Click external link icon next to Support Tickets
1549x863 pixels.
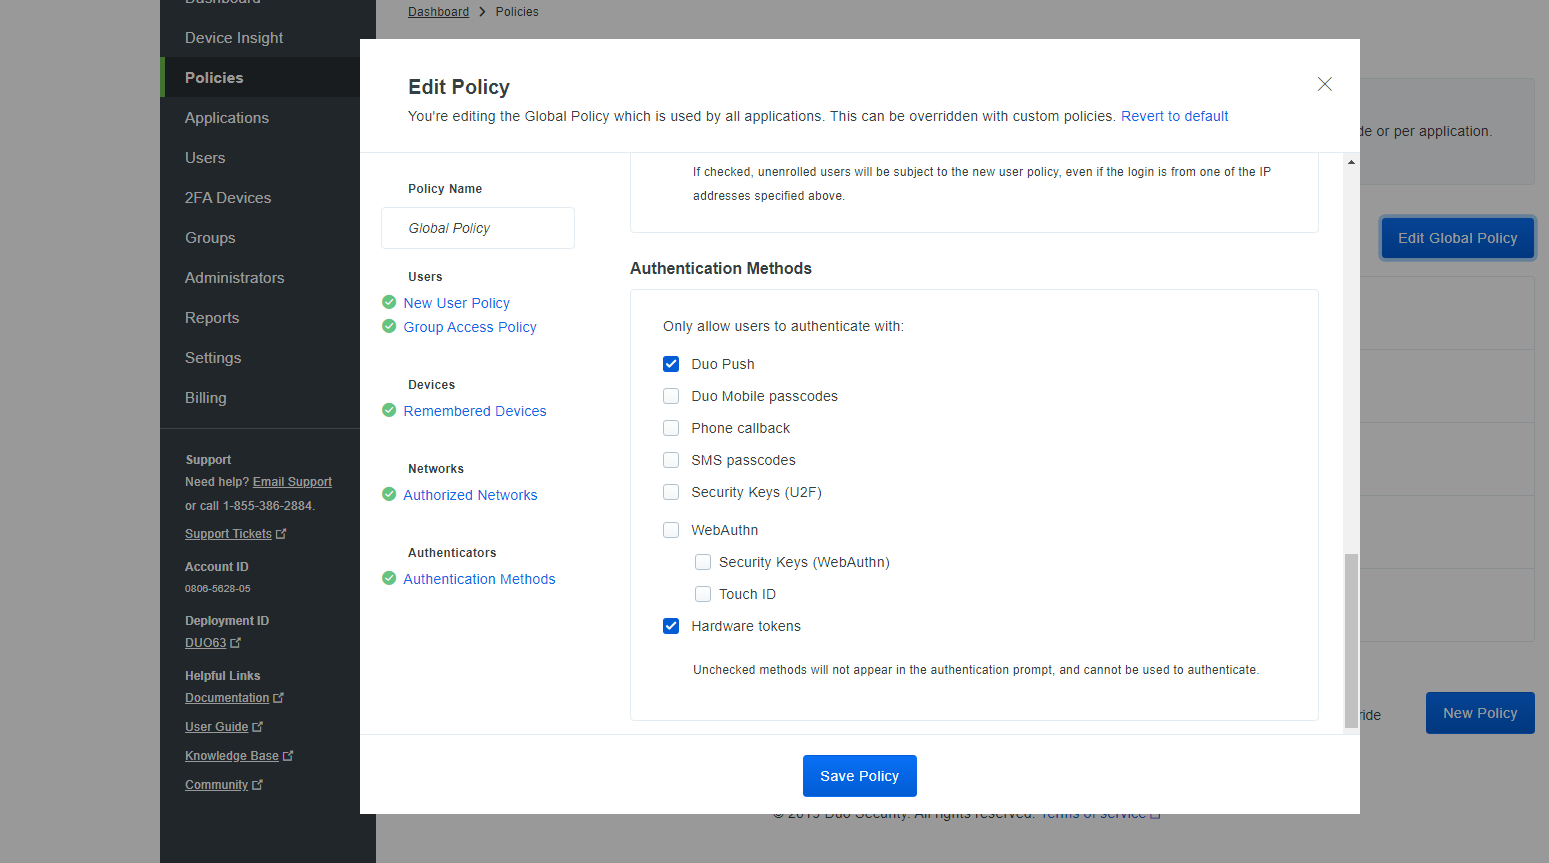pyautogui.click(x=281, y=534)
